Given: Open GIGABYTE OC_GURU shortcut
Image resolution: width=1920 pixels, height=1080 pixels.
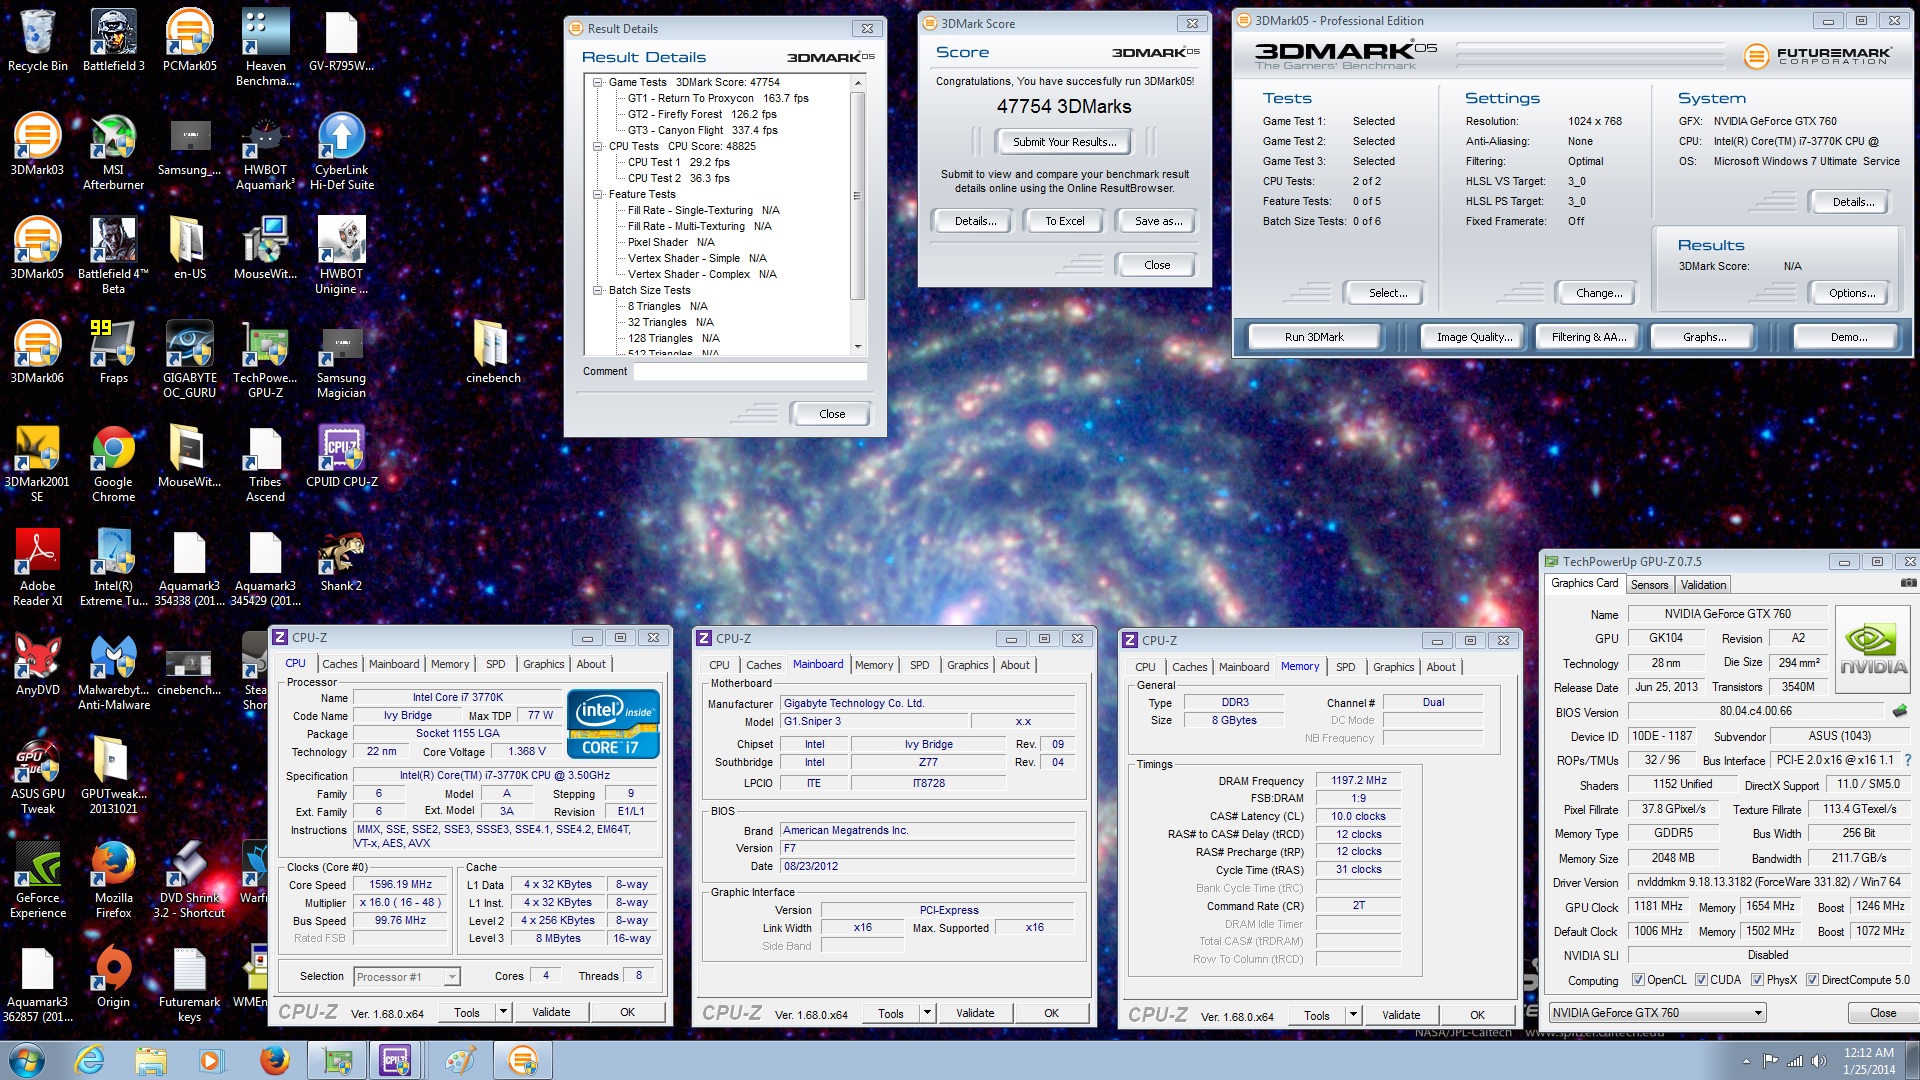Looking at the screenshot, I should 189,359.
